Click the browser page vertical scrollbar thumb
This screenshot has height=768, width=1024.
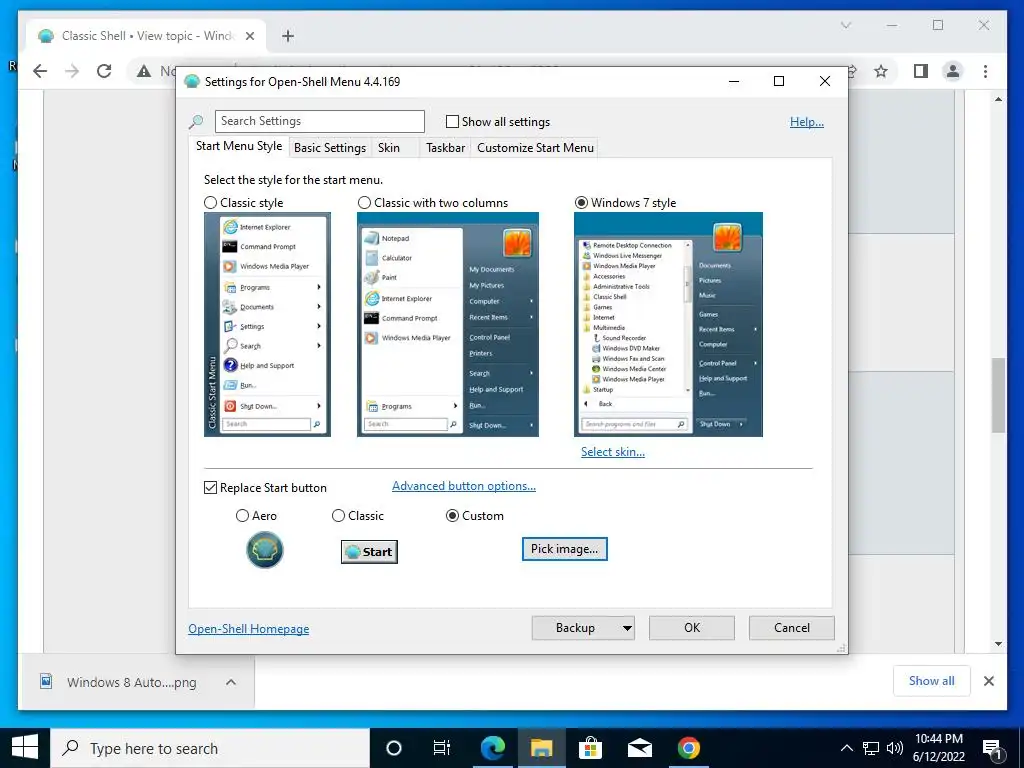pos(998,395)
